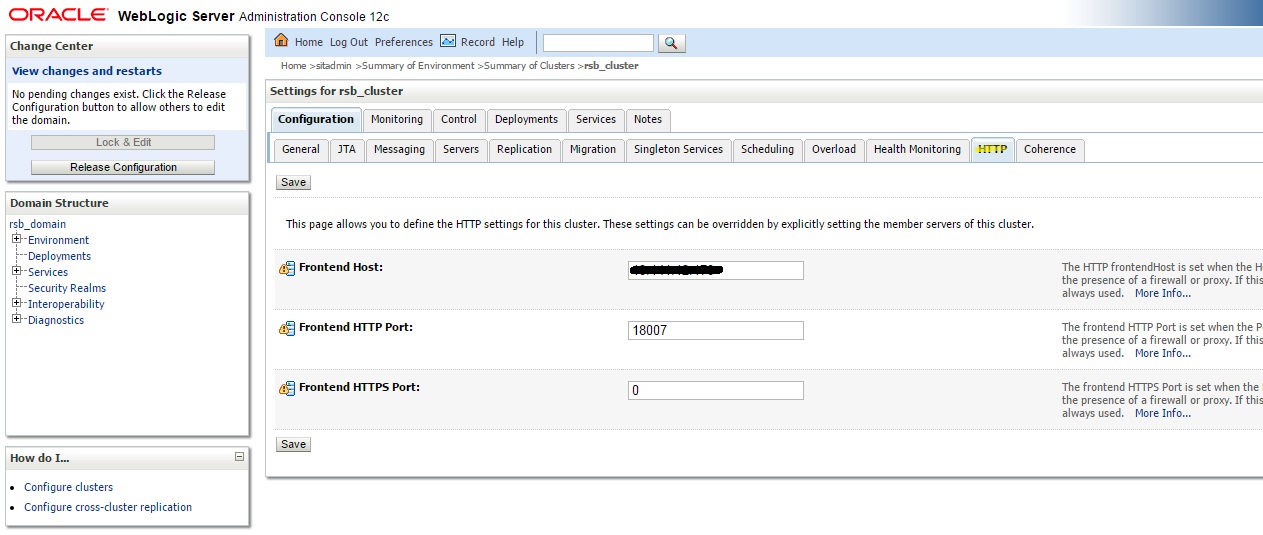Open More Info for Frontend HTTPS Port

[1163, 413]
